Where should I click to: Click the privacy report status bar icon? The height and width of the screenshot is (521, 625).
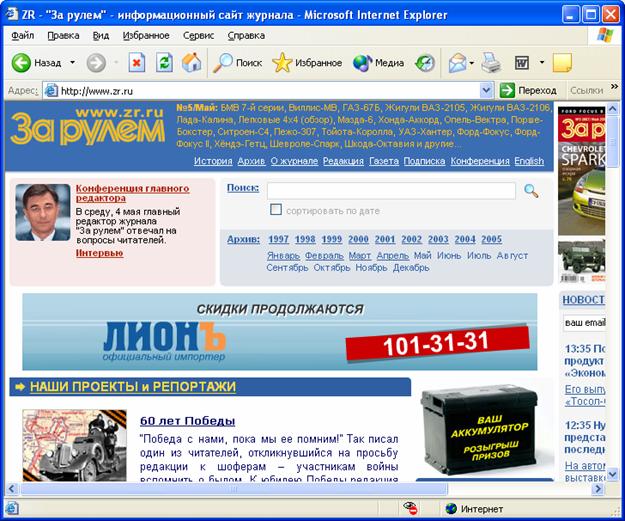(x=410, y=508)
